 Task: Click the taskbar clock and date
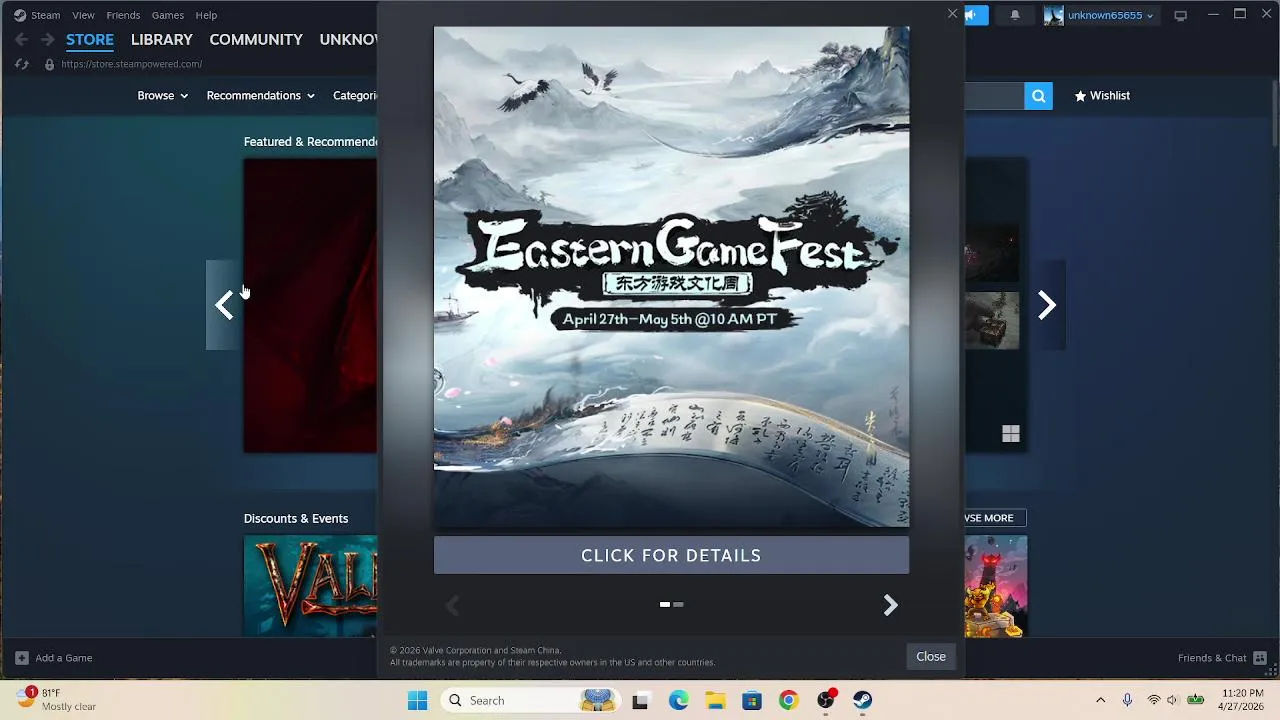tap(1243, 700)
